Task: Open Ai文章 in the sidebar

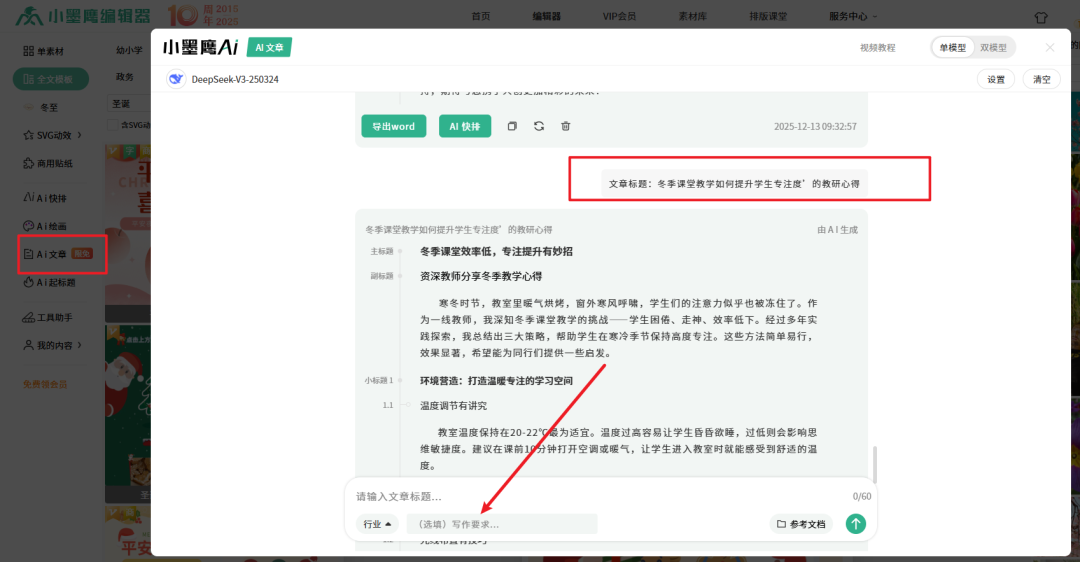Action: click(58, 254)
